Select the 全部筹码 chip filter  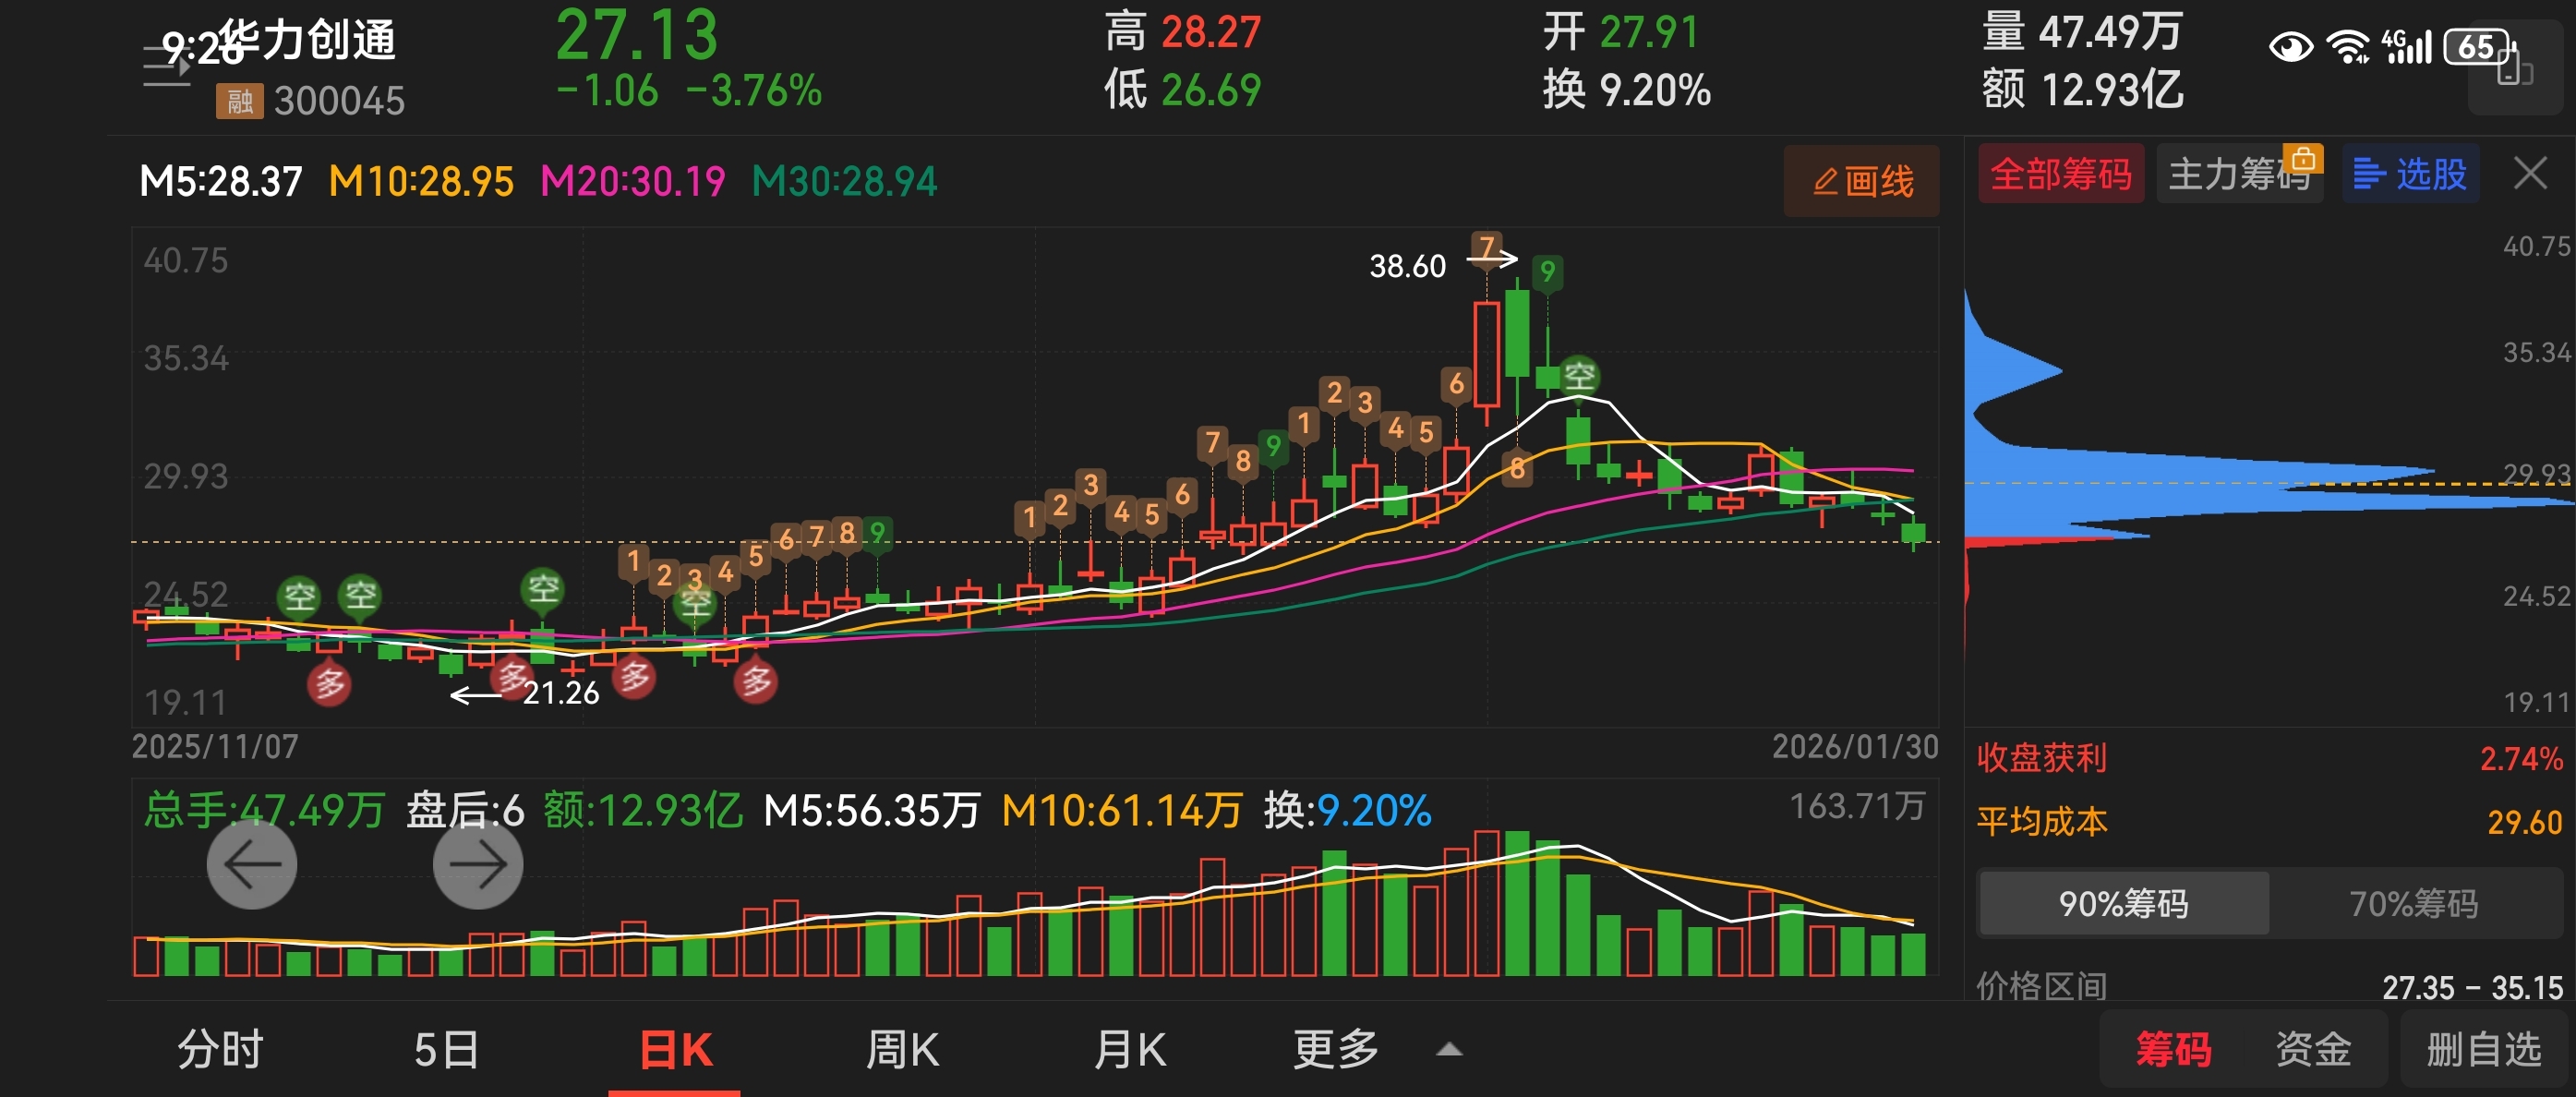pos(2060,175)
